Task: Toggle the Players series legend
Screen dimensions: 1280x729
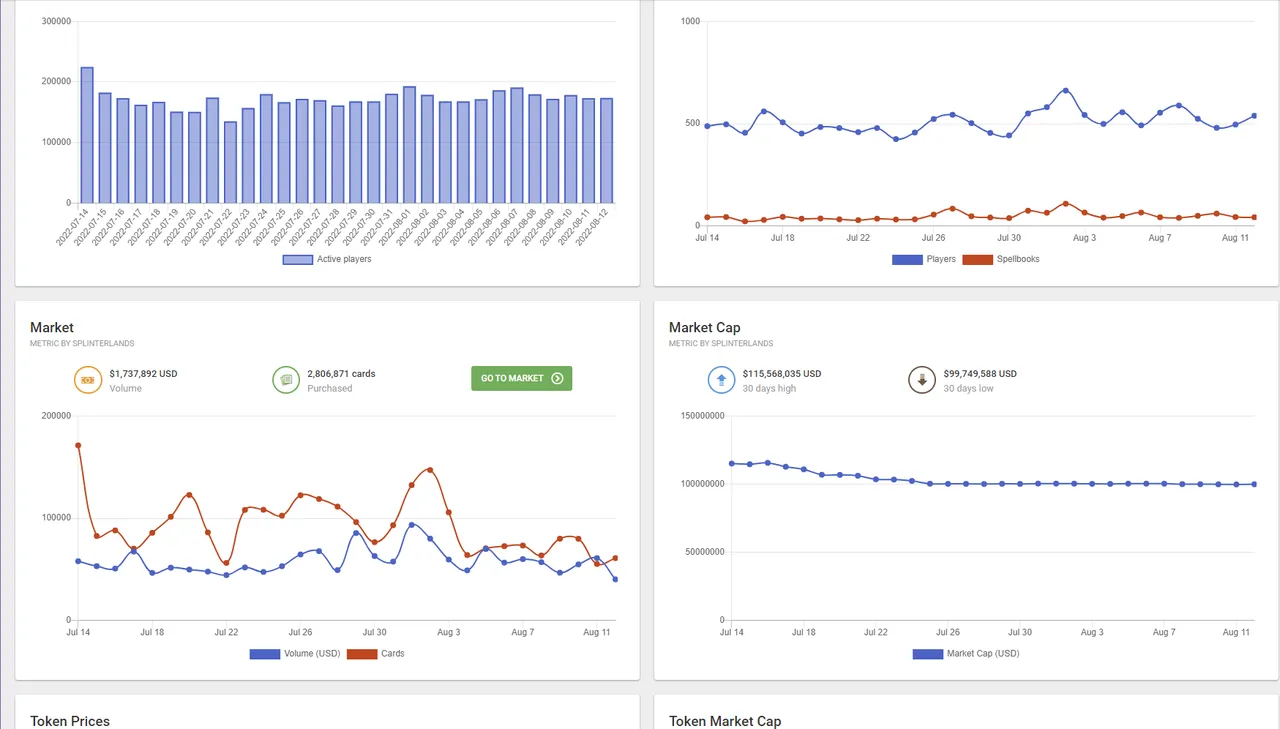Action: 925,259
